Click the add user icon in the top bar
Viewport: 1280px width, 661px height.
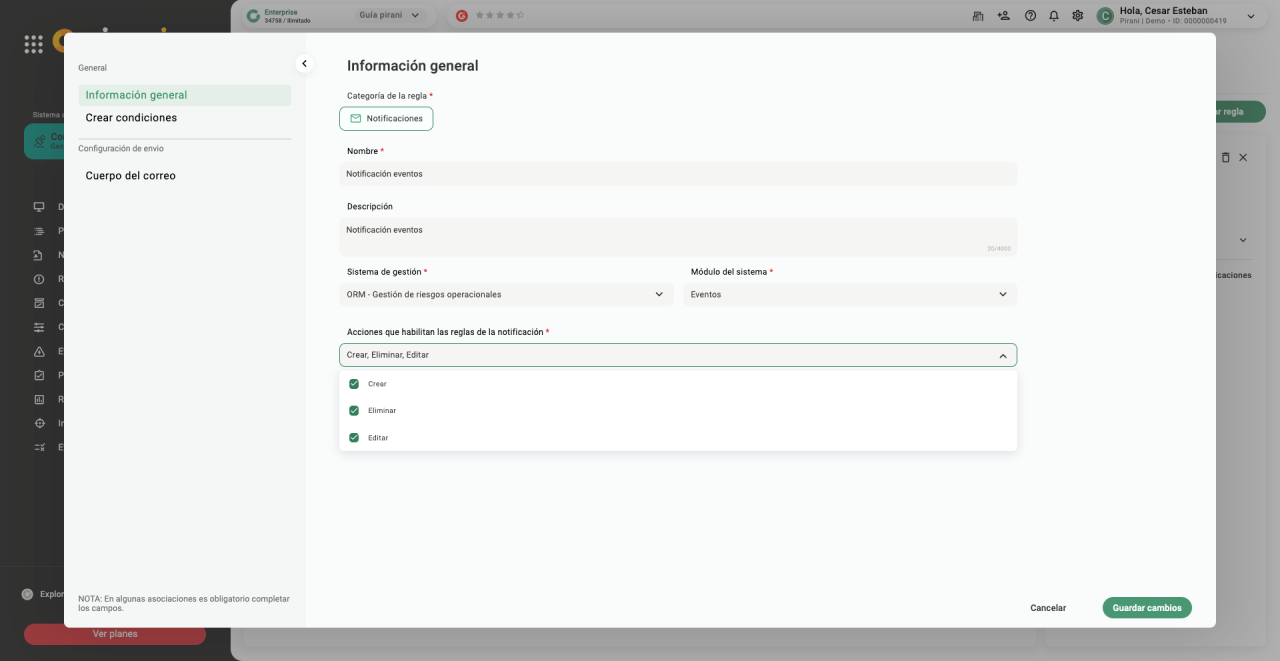click(x=1004, y=16)
